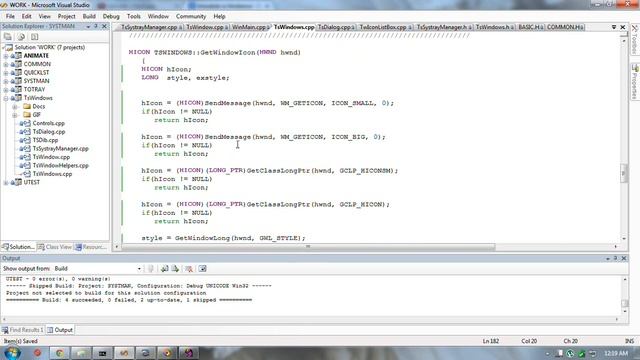The height and width of the screenshot is (360, 640).
Task: Open the Toolbox side tab on right edge
Action: pos(635,39)
